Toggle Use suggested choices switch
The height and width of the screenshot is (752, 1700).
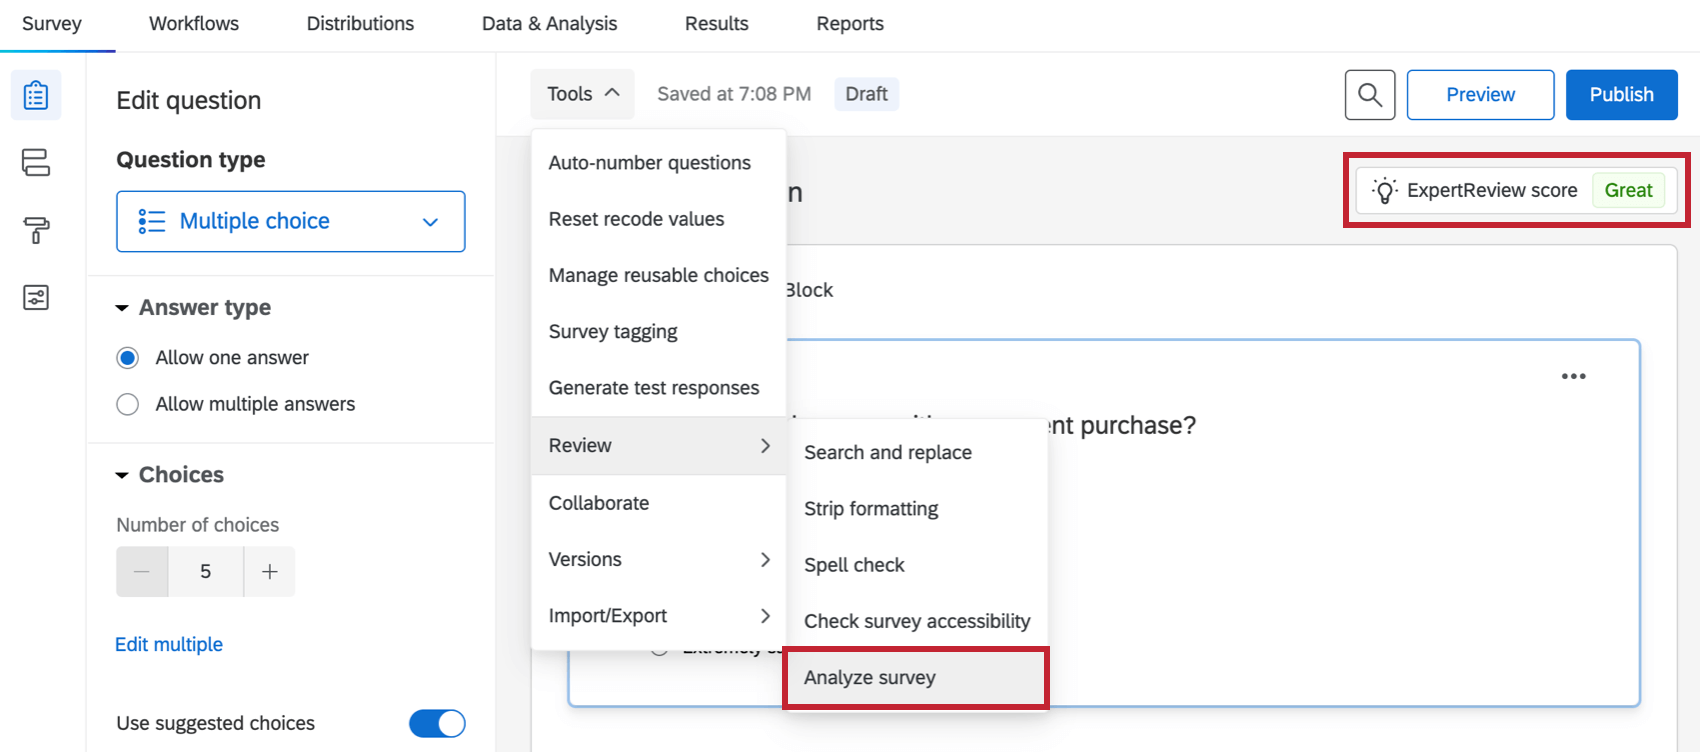(x=437, y=723)
